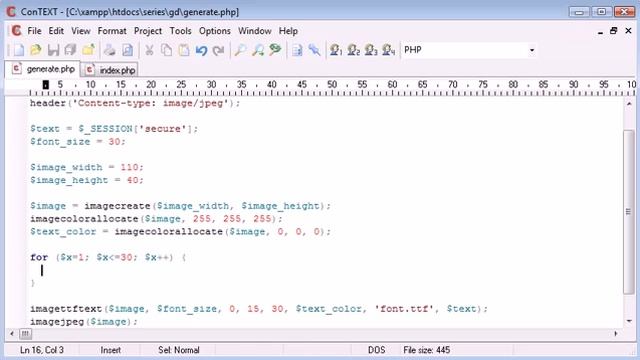Click the New file toolbar icon
Image resolution: width=640 pixels, height=360 pixels.
[18, 50]
